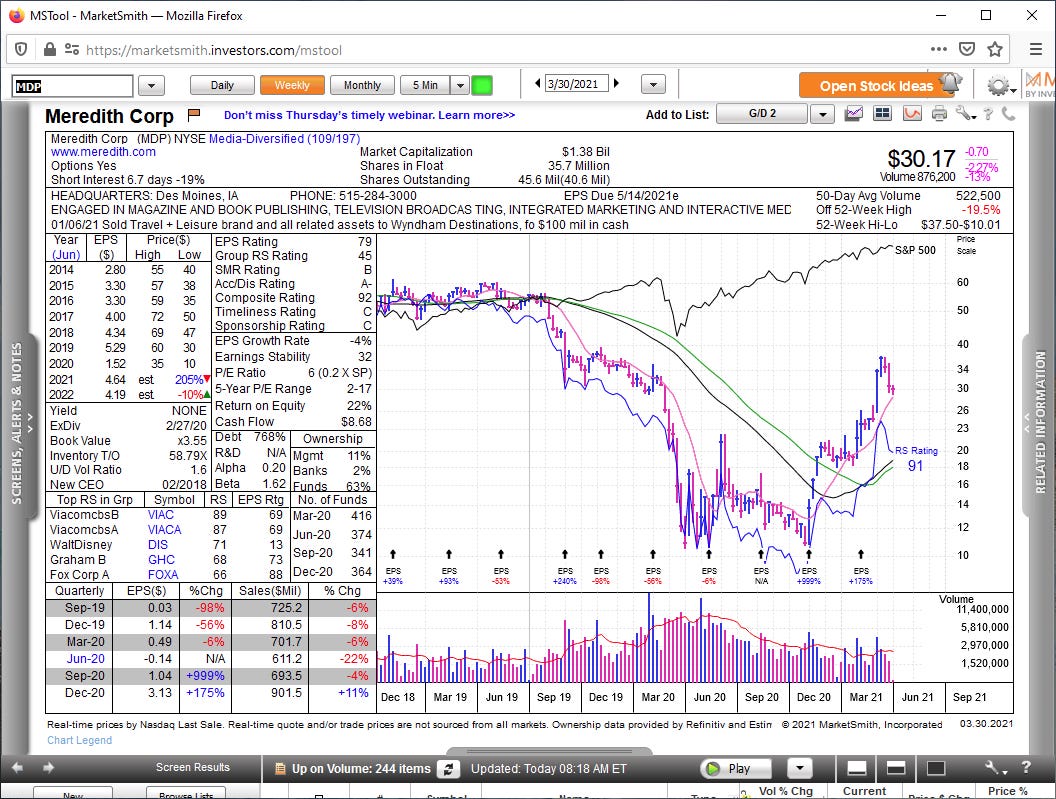1056x799 pixels.
Task: Open the Thursday webinar Learn more link
Action: click(369, 115)
